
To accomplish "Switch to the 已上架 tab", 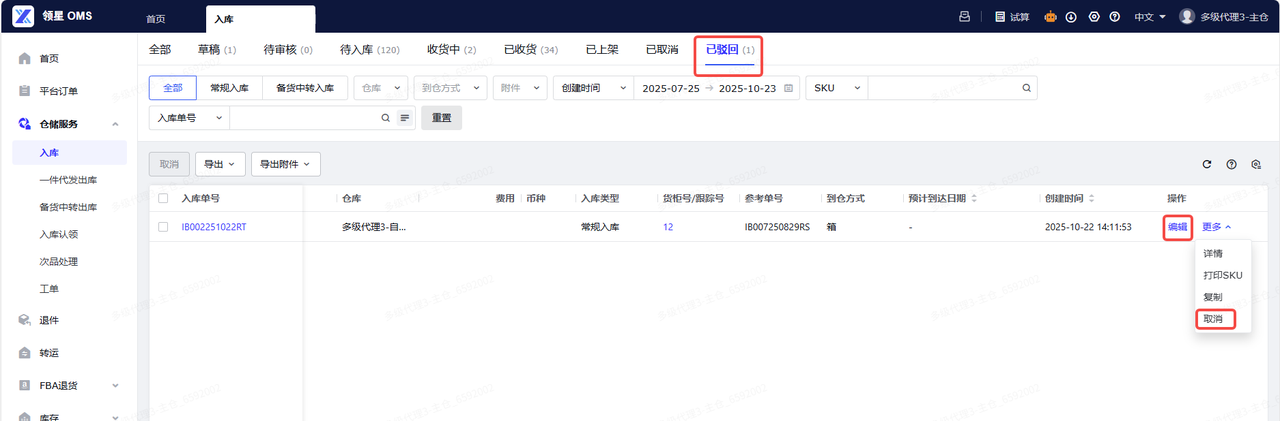I will (602, 49).
